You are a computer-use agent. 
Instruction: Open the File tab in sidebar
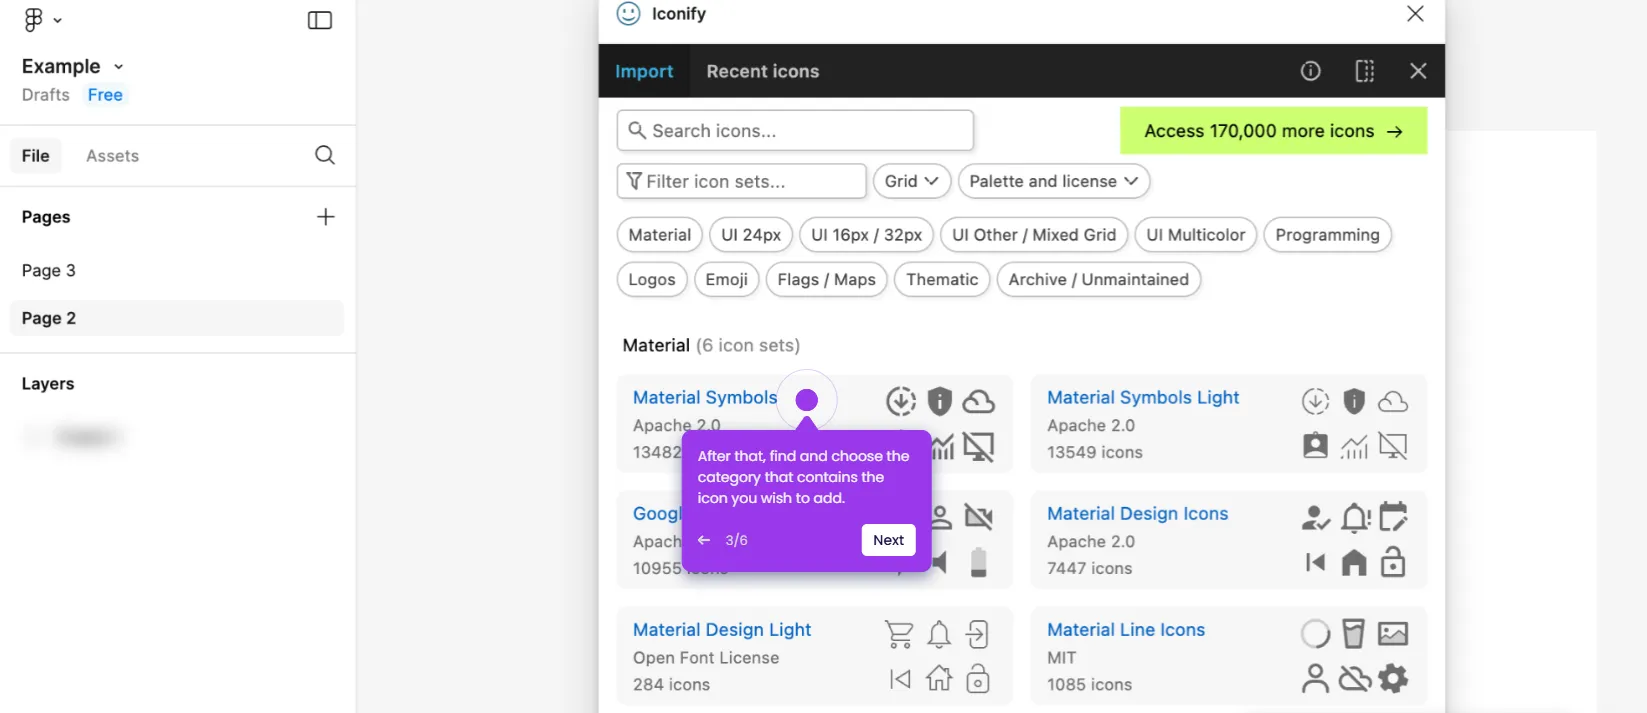tap(36, 156)
